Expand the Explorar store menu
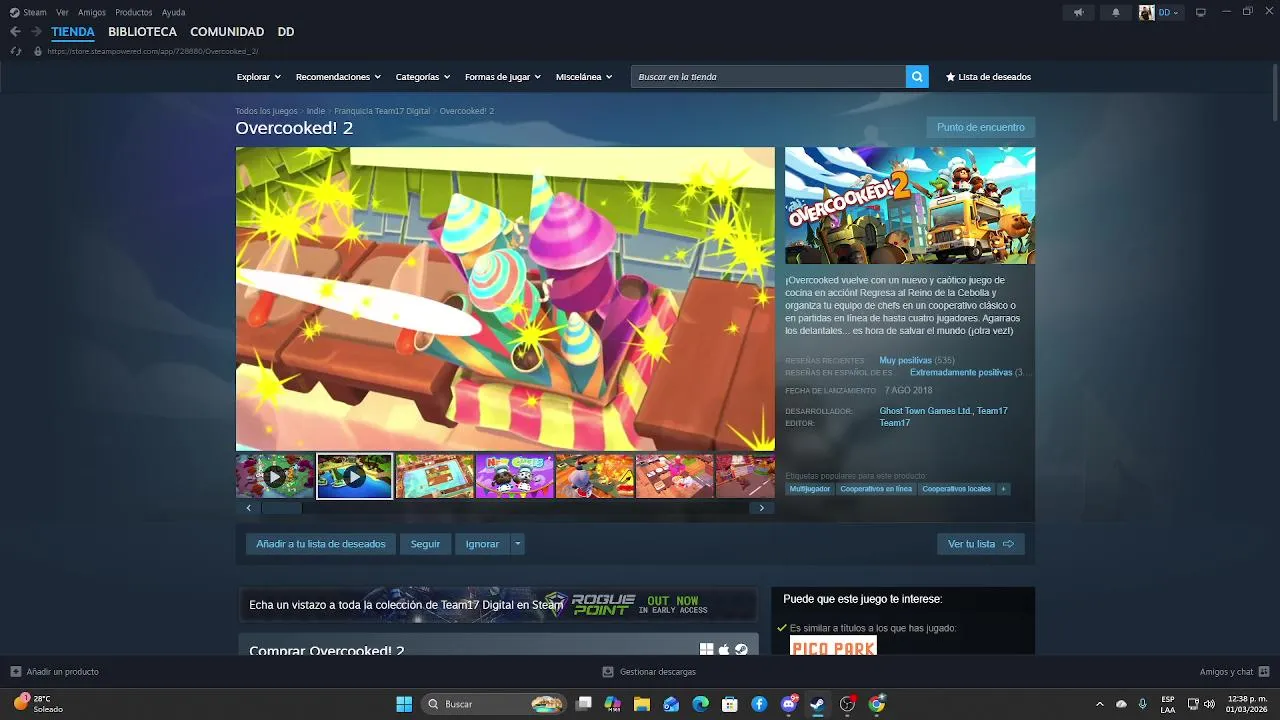The height and width of the screenshot is (720, 1280). pos(258,77)
